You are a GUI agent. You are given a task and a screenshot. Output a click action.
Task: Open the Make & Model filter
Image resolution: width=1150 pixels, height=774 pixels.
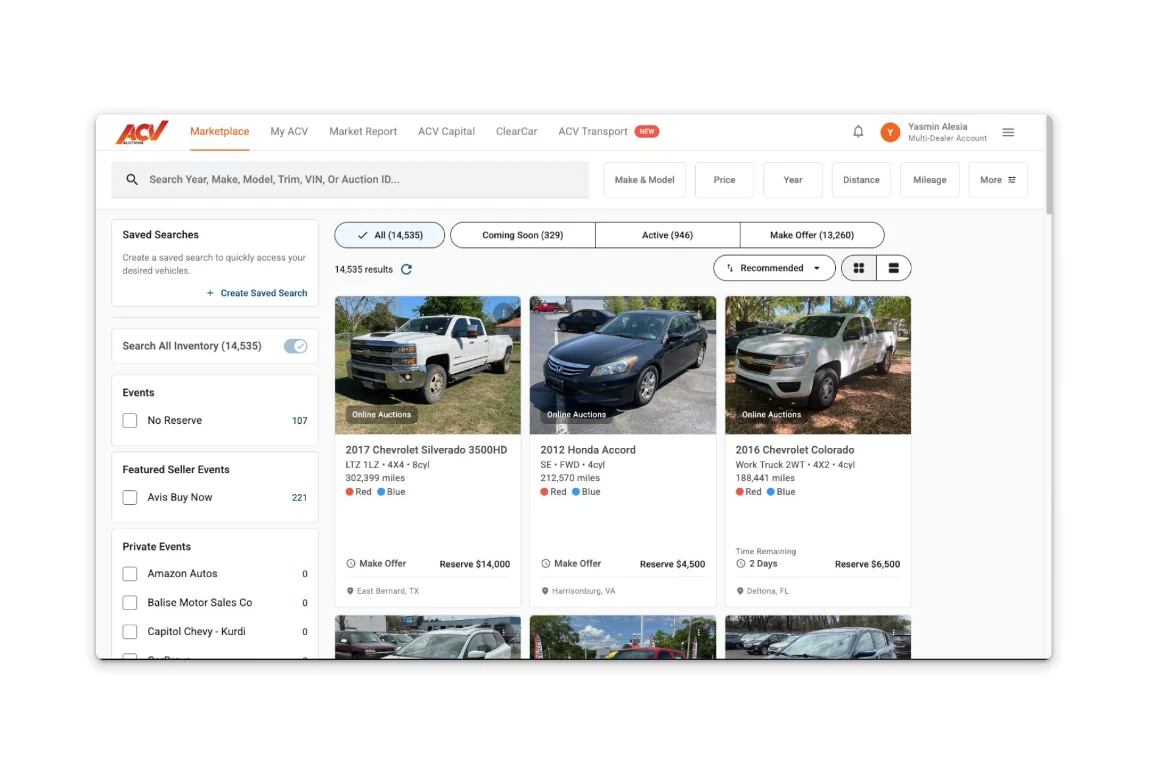click(x=645, y=180)
